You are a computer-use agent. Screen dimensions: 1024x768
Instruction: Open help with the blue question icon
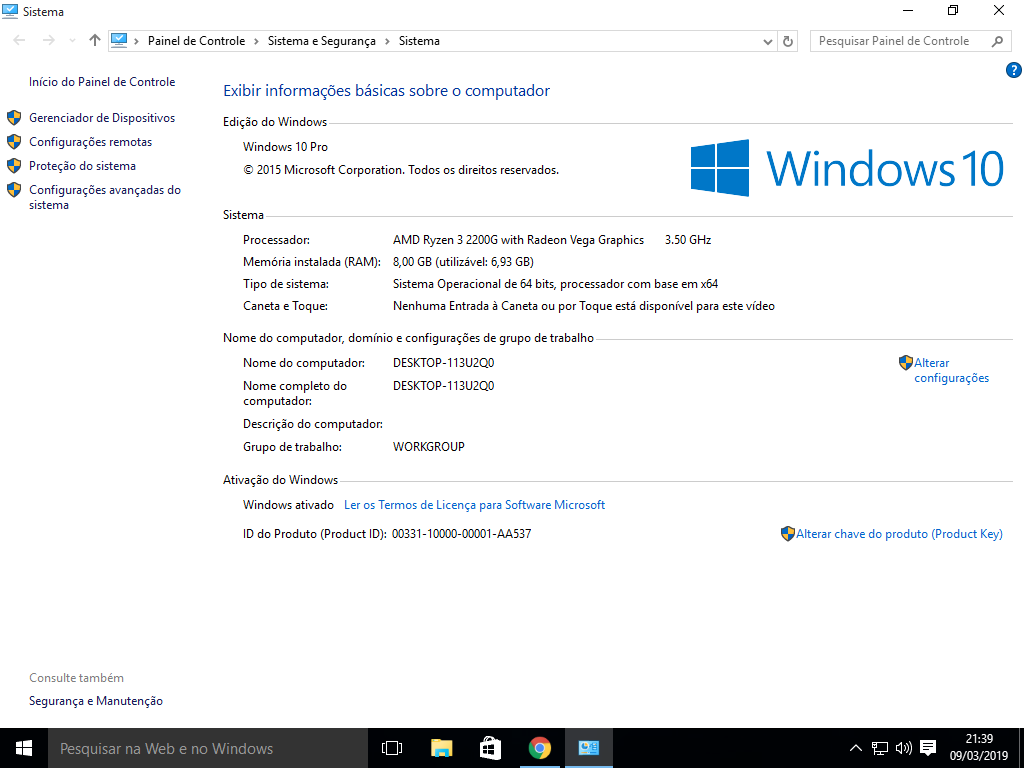1014,70
